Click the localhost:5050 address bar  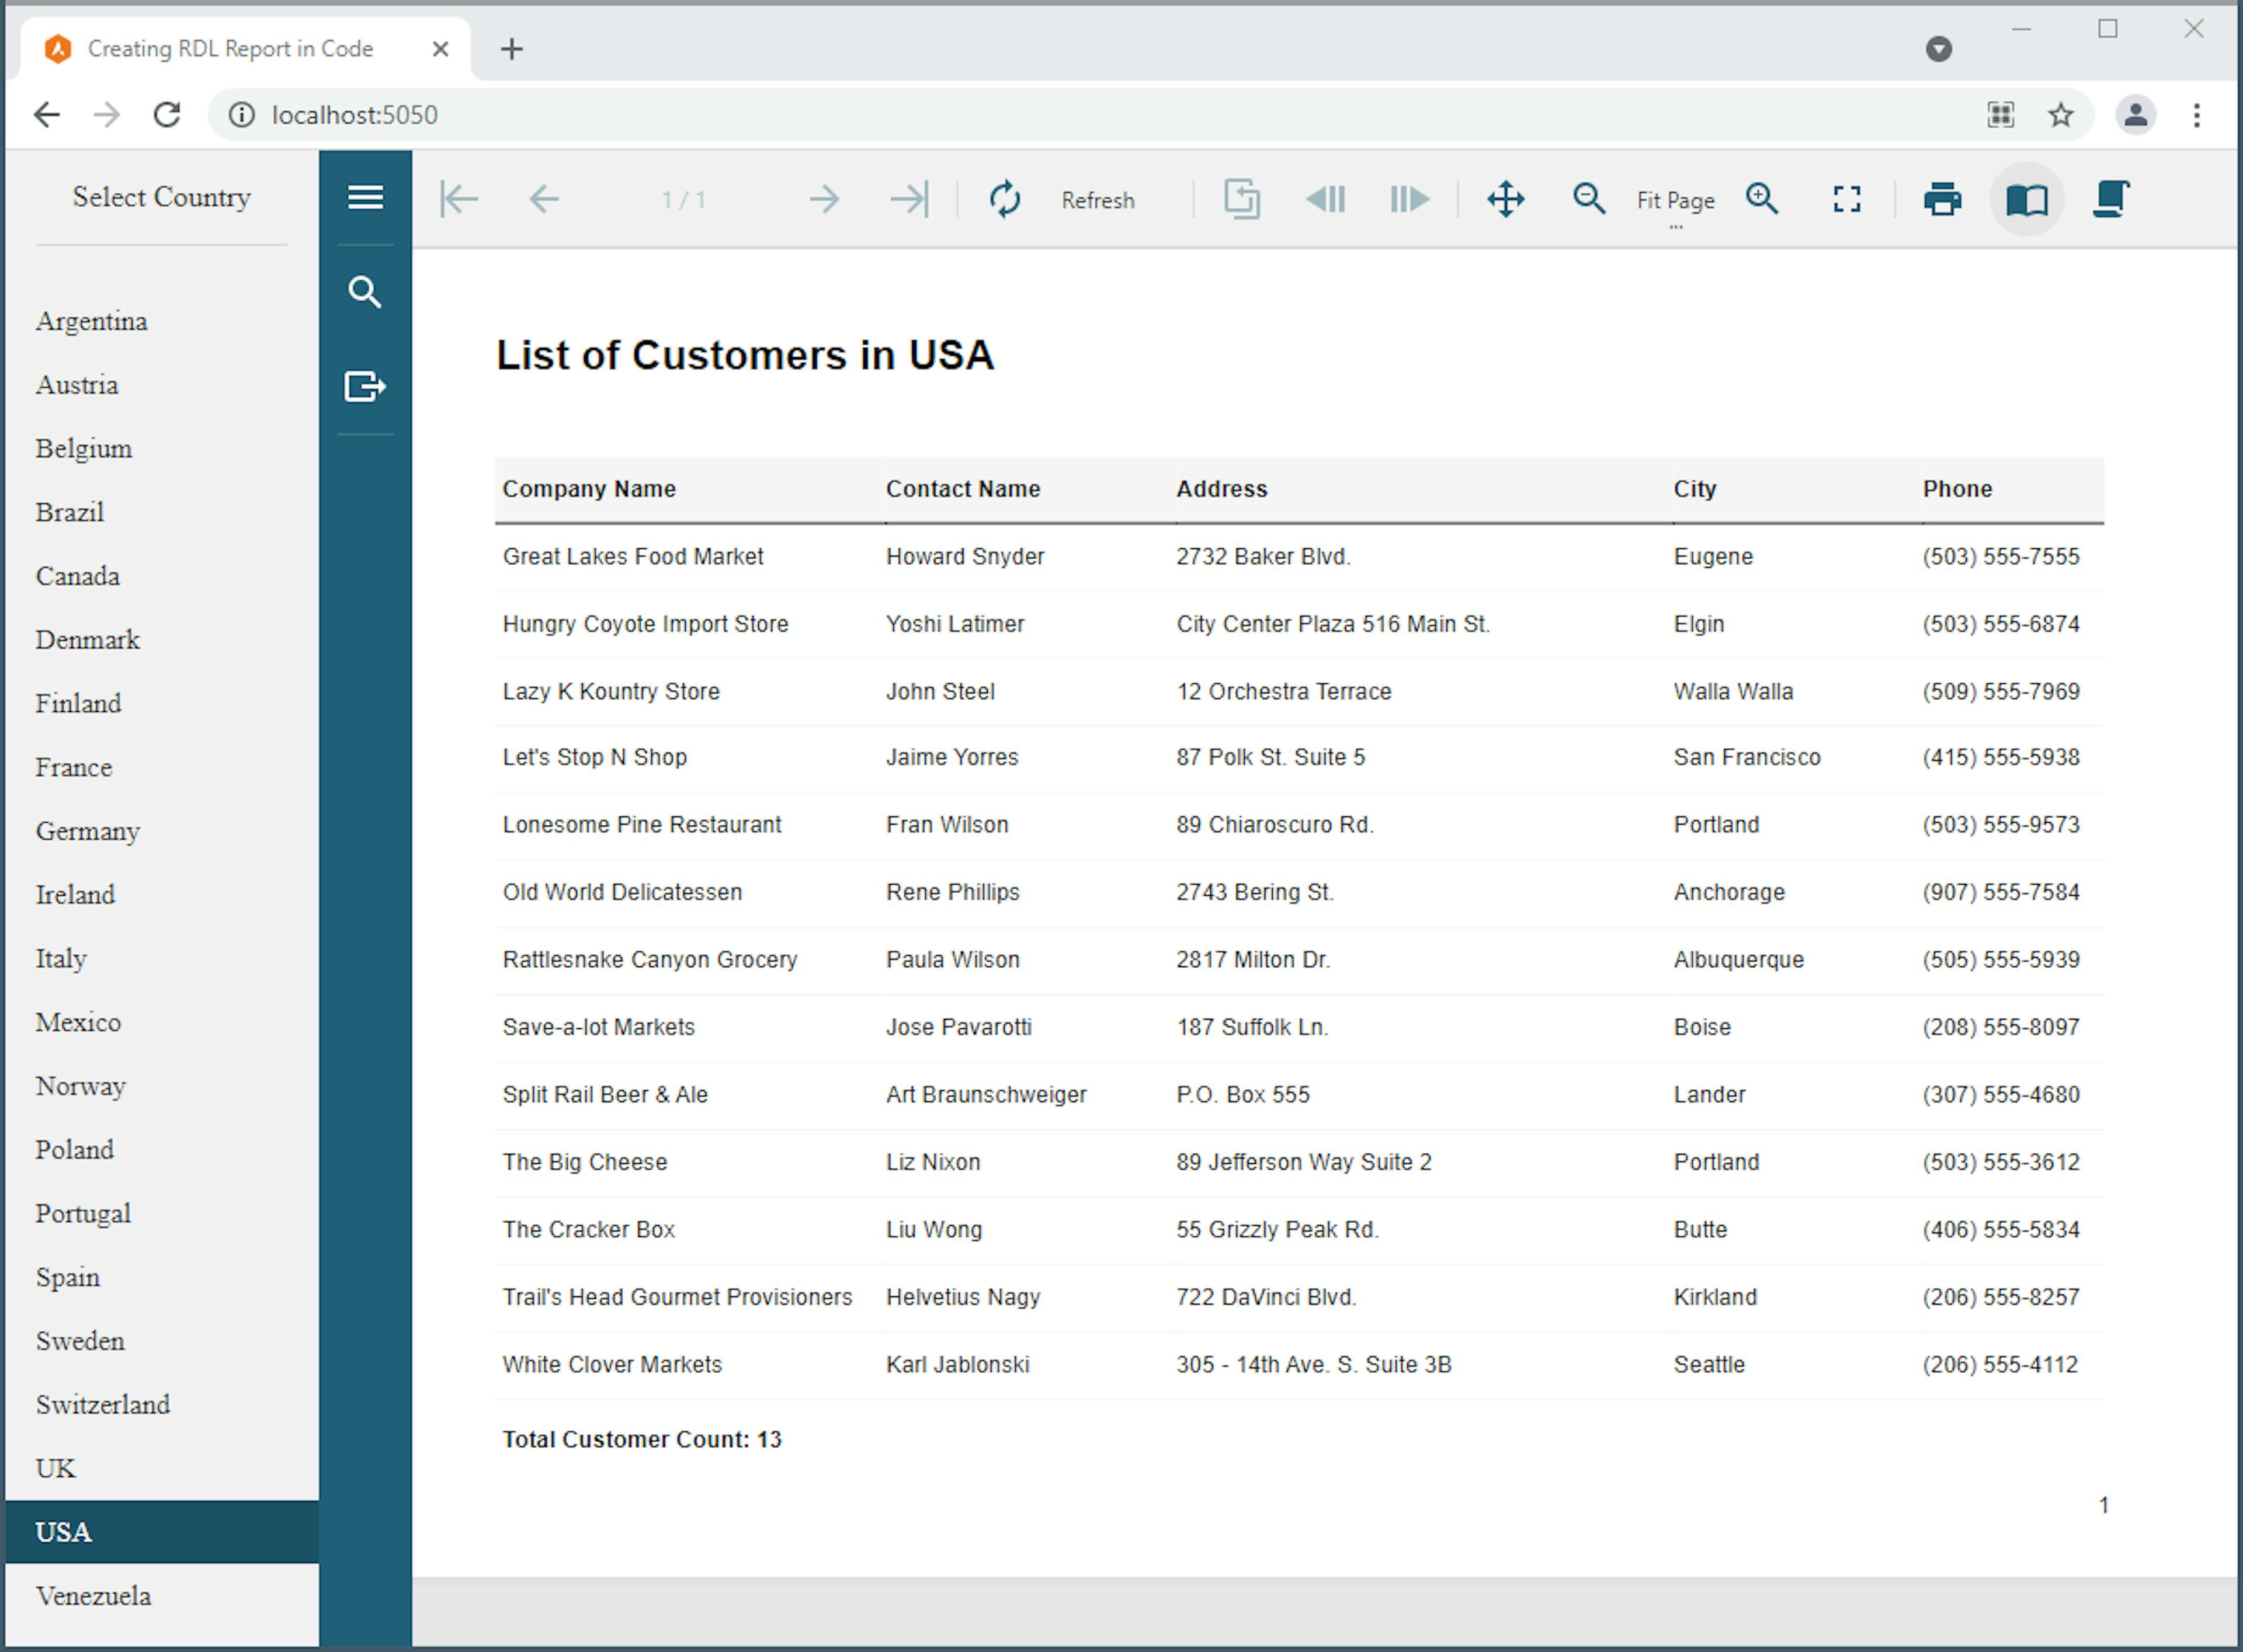355,115
